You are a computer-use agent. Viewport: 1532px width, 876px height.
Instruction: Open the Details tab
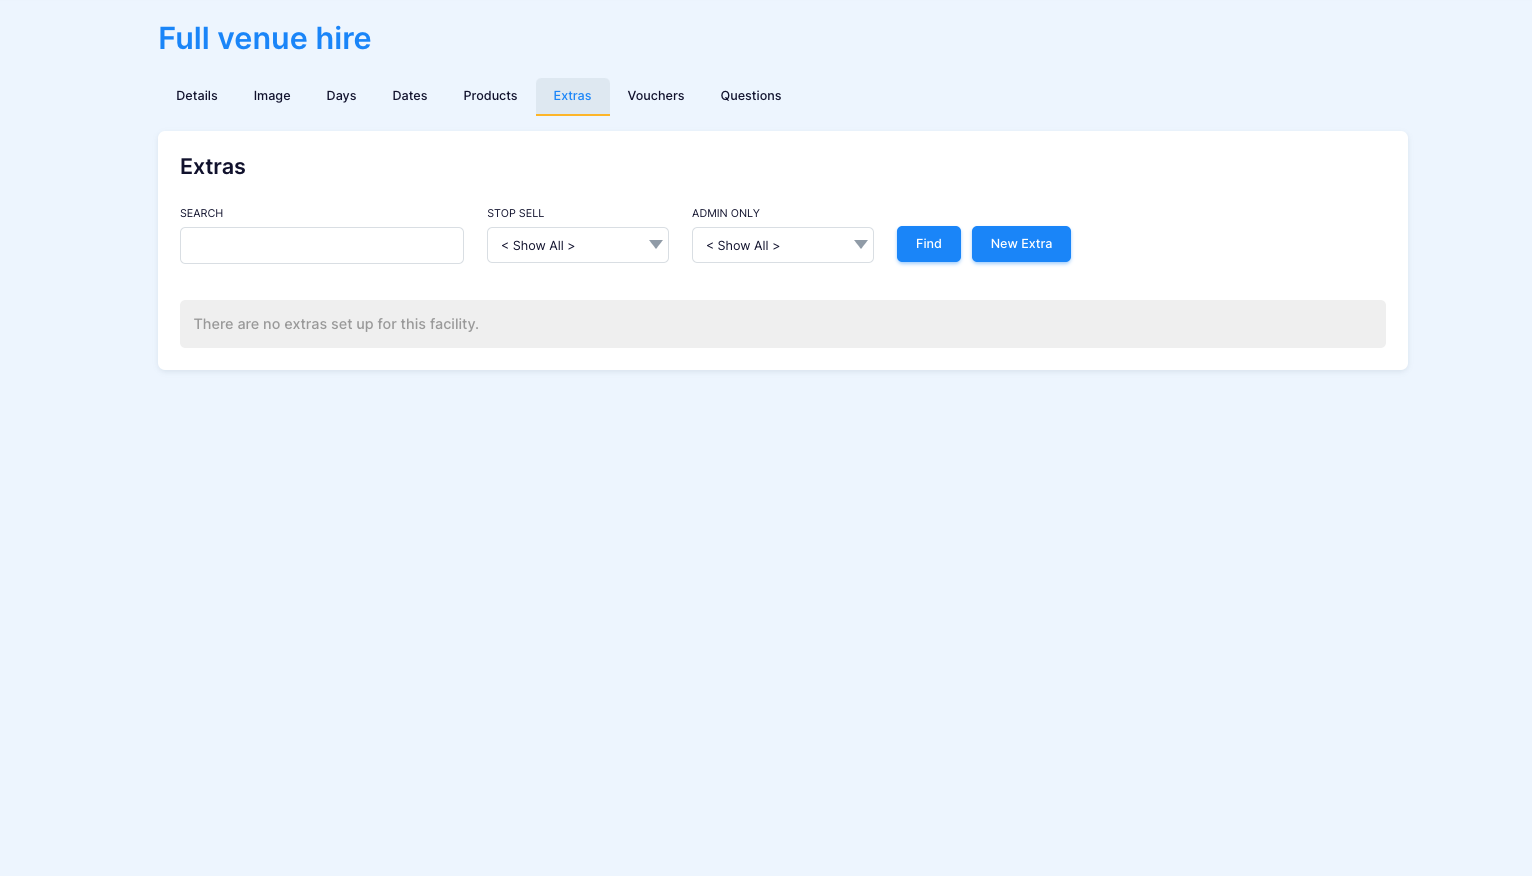(197, 96)
